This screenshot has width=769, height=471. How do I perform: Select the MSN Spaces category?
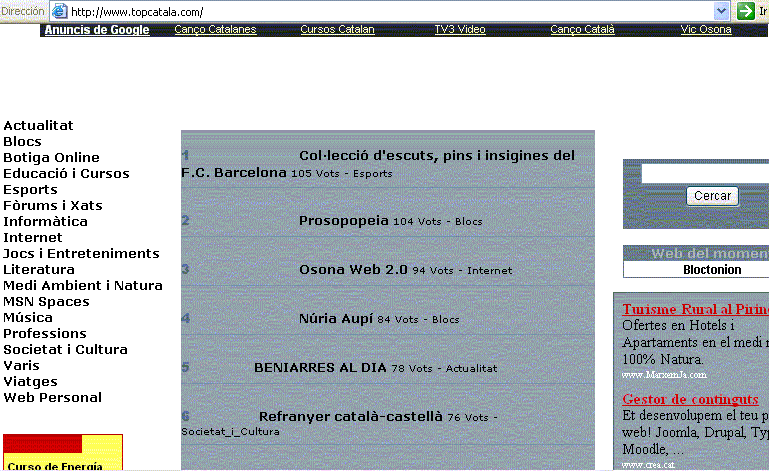click(47, 302)
